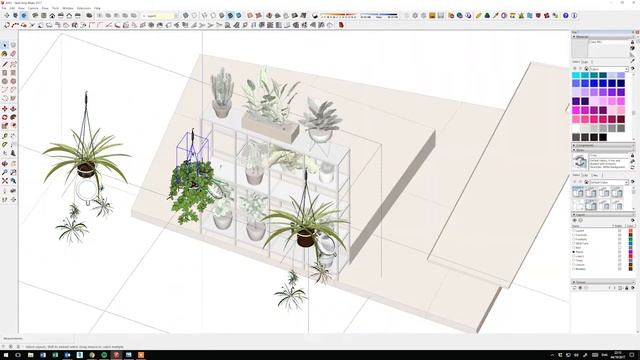Expand the Components tray panel

coord(574,145)
